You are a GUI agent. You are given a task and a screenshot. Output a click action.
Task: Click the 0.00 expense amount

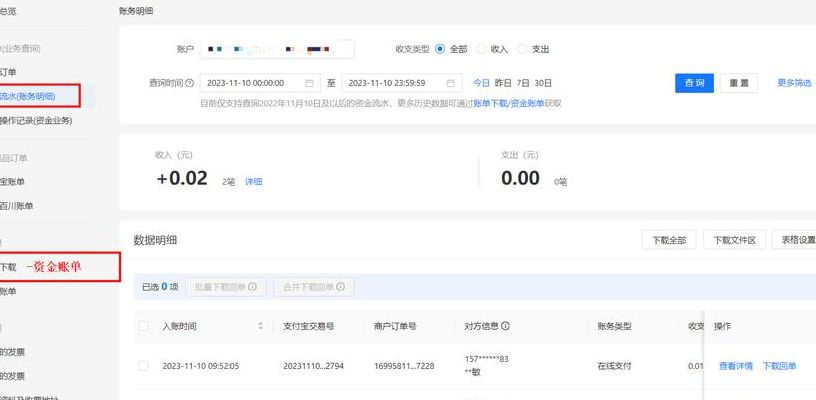tap(520, 178)
